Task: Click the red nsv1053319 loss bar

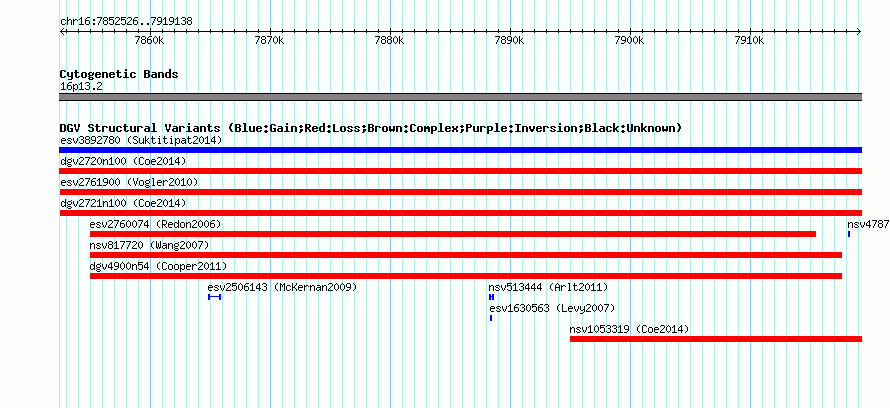Action: tap(716, 339)
